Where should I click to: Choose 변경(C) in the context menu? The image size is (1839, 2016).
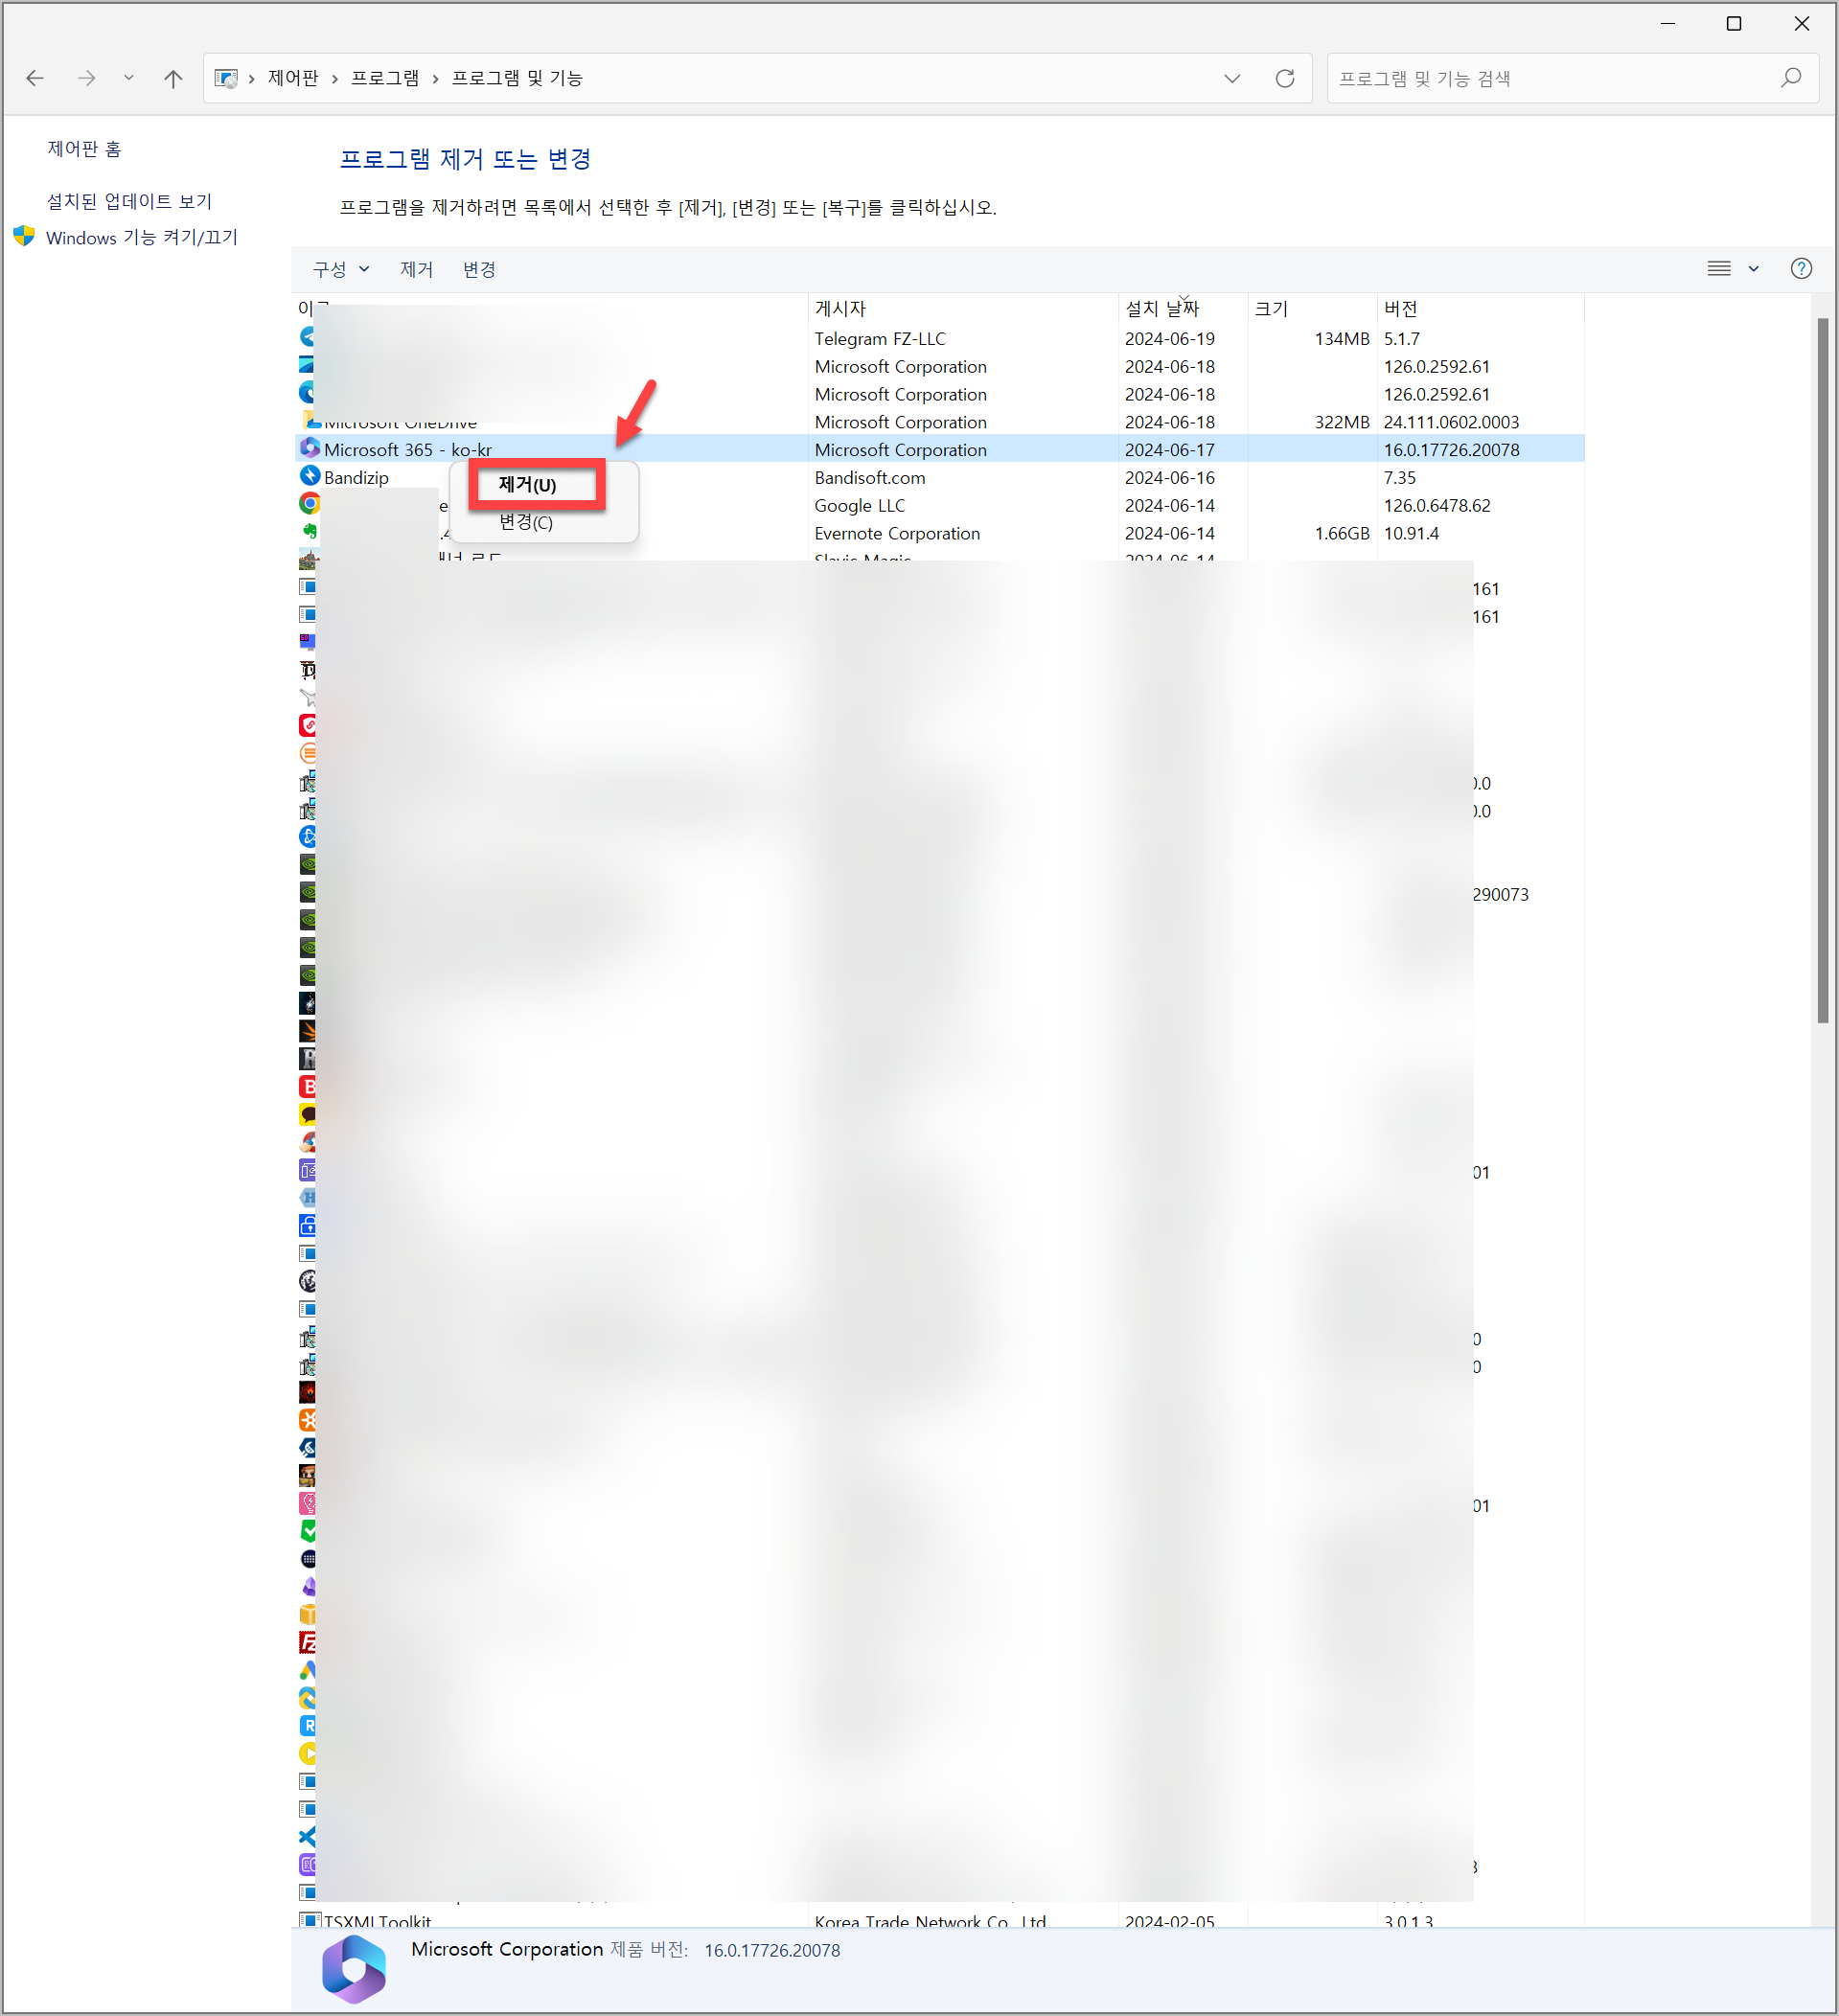tap(526, 522)
